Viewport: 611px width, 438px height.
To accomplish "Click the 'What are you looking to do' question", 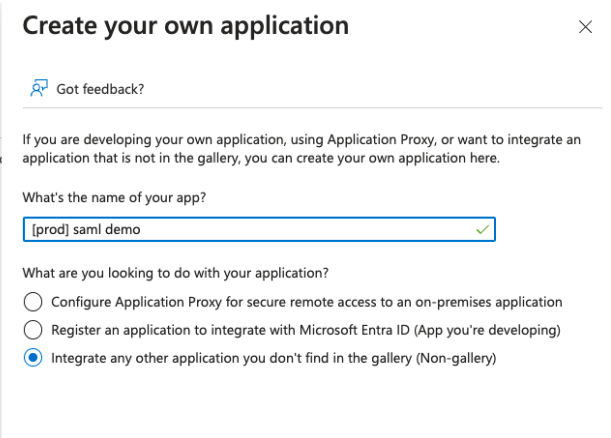I will click(x=175, y=273).
